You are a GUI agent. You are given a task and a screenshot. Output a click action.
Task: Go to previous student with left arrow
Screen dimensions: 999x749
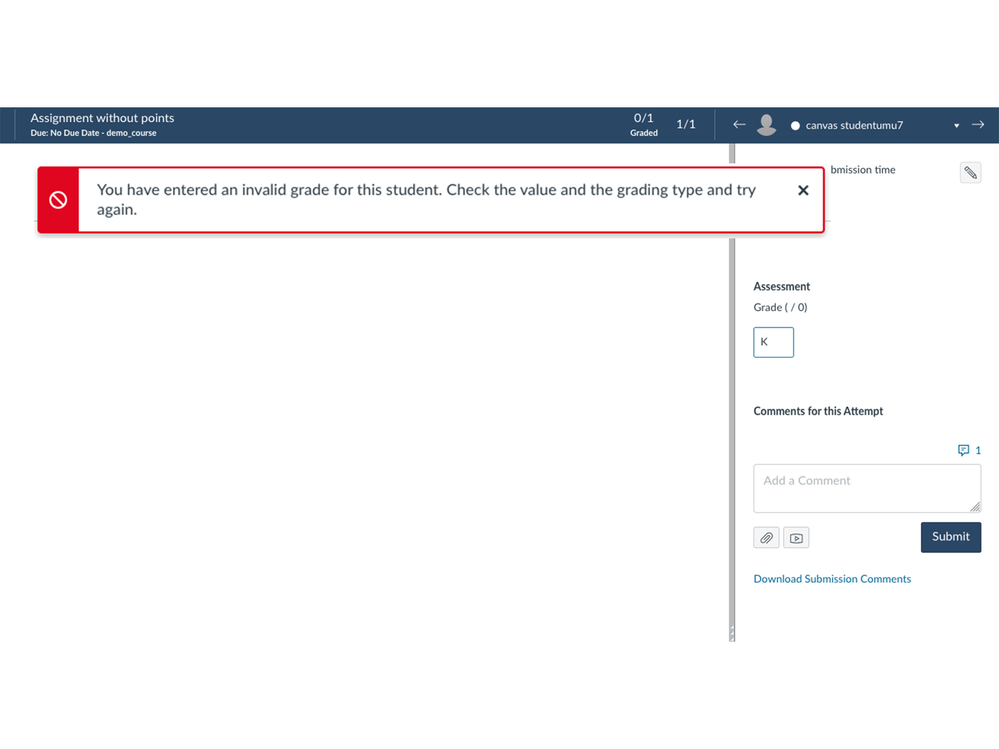[x=739, y=125]
